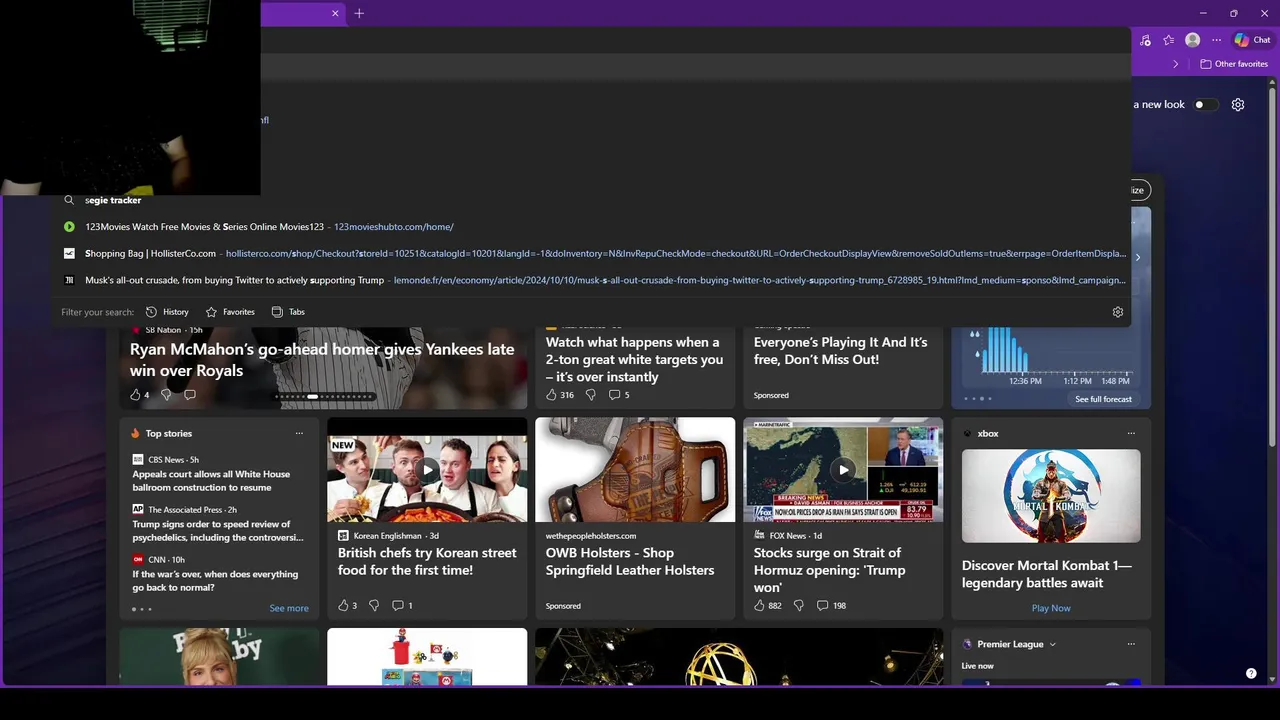The height and width of the screenshot is (720, 1280).
Task: Open Premier League card options ellipsis
Action: [x=1131, y=645]
